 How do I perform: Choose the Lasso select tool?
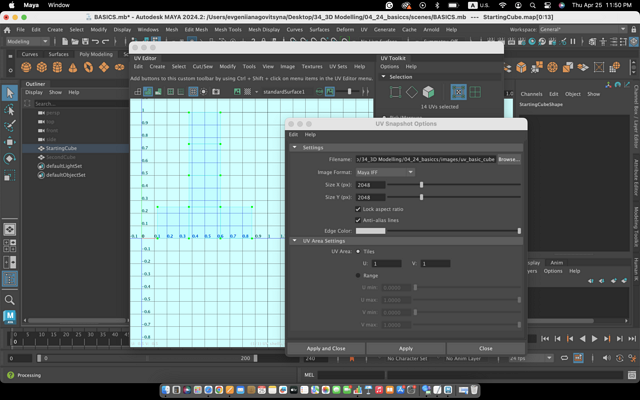(x=10, y=109)
